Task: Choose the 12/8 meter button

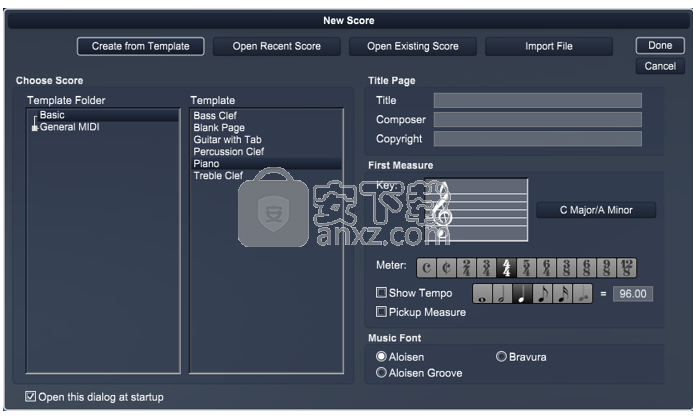Action: pyautogui.click(x=626, y=268)
